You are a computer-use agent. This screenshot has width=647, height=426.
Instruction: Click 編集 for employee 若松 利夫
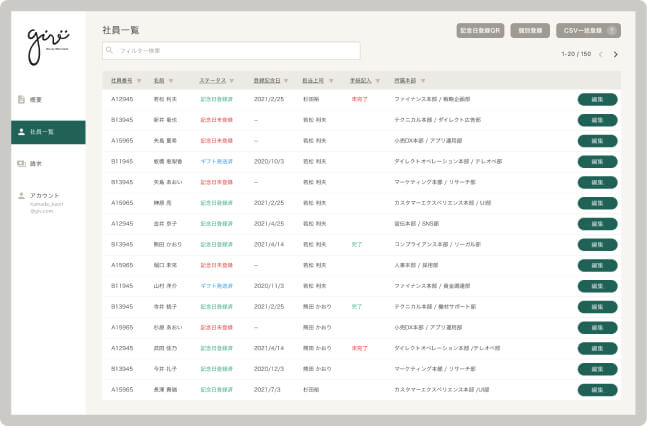(x=597, y=99)
